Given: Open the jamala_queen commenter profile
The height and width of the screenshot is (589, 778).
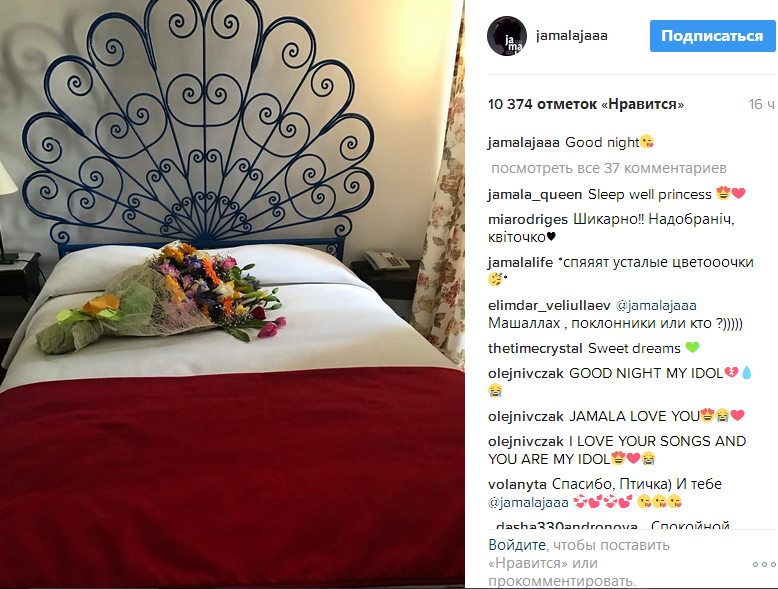Looking at the screenshot, I should point(535,195).
